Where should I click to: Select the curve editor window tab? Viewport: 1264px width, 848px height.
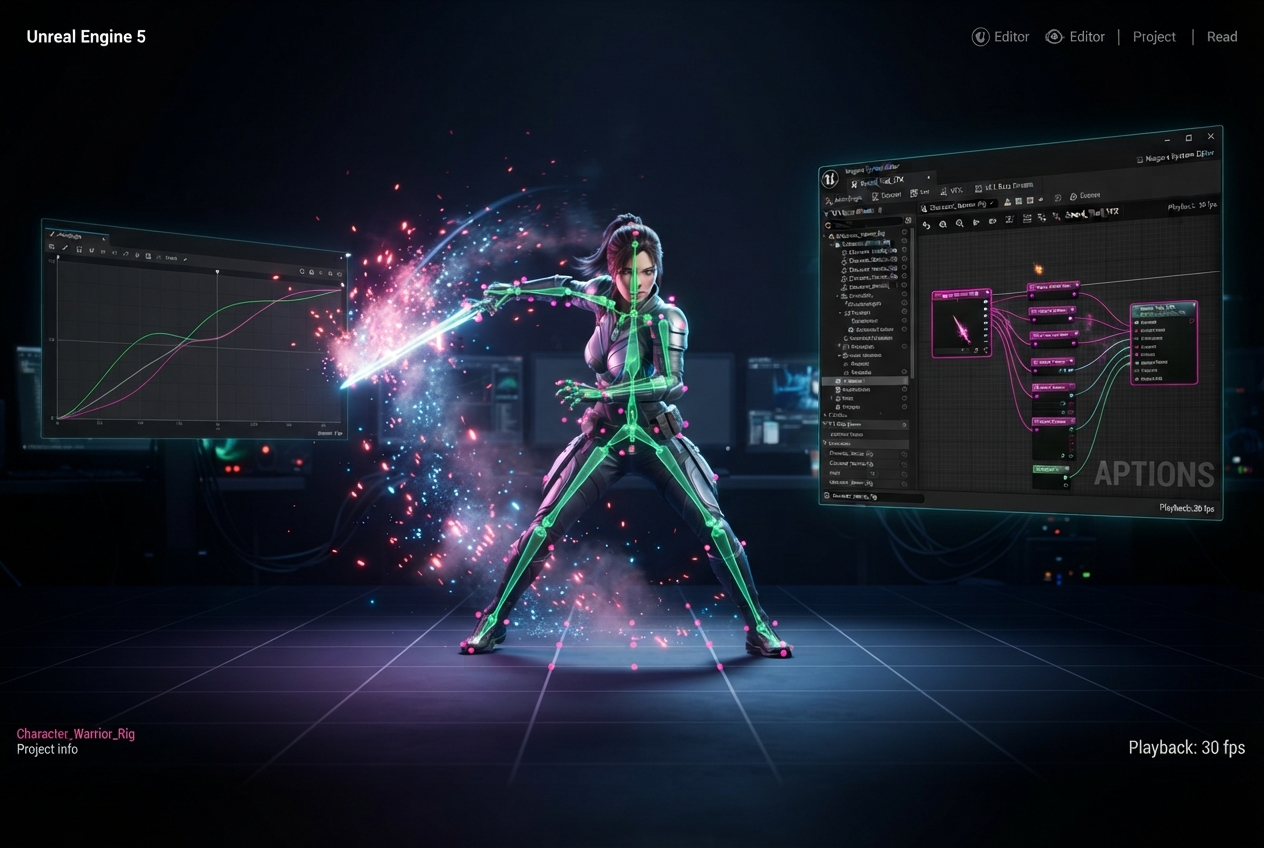78,236
